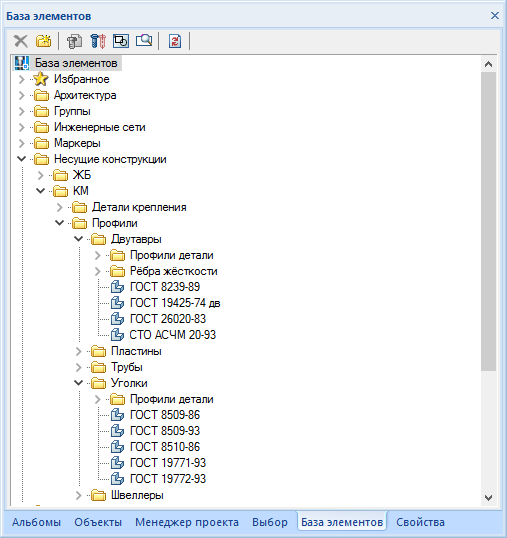Expand the Архитектура folder
507x538 pixels.
coord(22,95)
